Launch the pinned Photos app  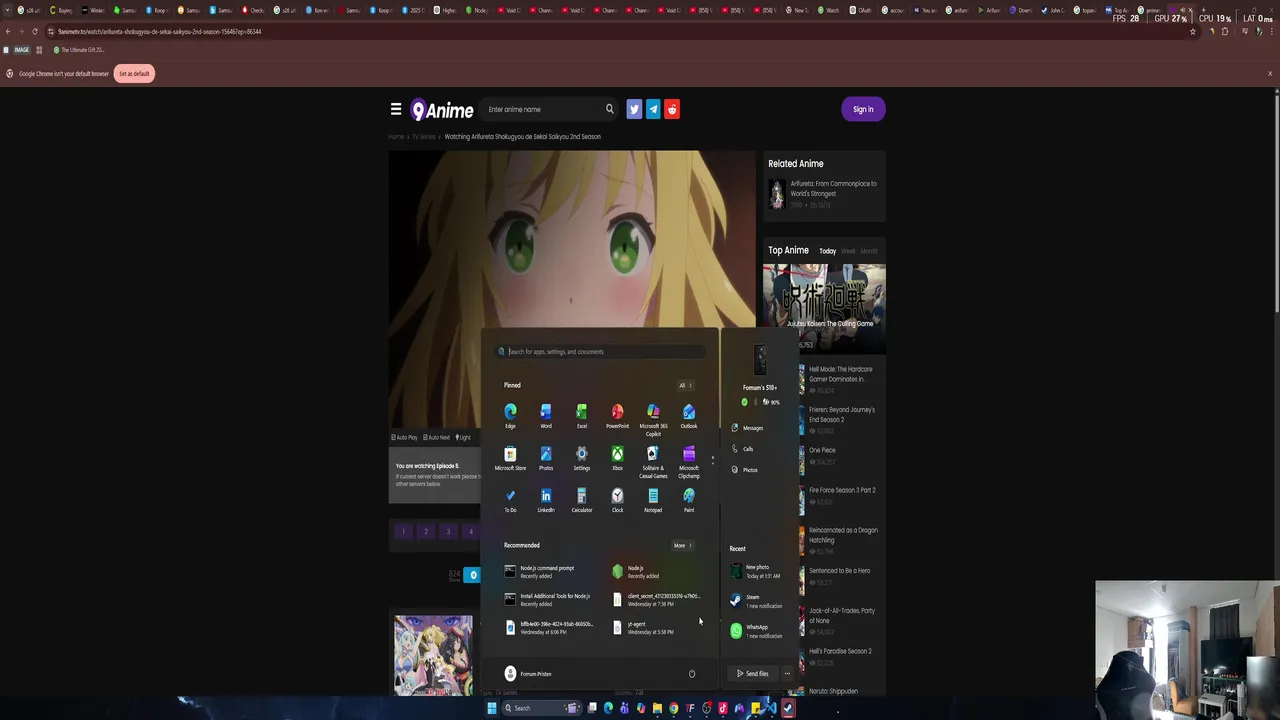[546, 458]
